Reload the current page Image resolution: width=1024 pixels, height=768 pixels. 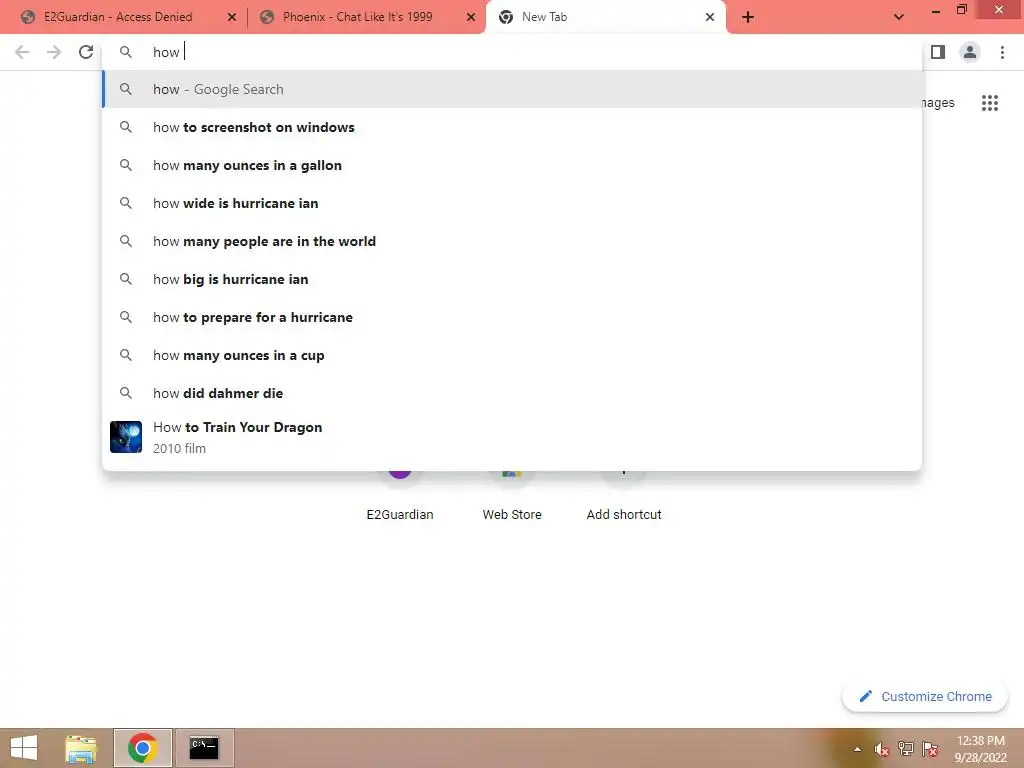(x=86, y=52)
